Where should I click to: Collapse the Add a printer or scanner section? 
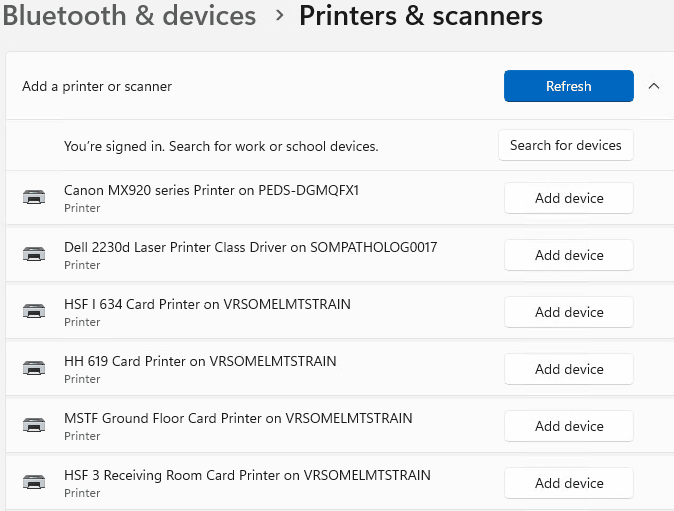tap(654, 86)
